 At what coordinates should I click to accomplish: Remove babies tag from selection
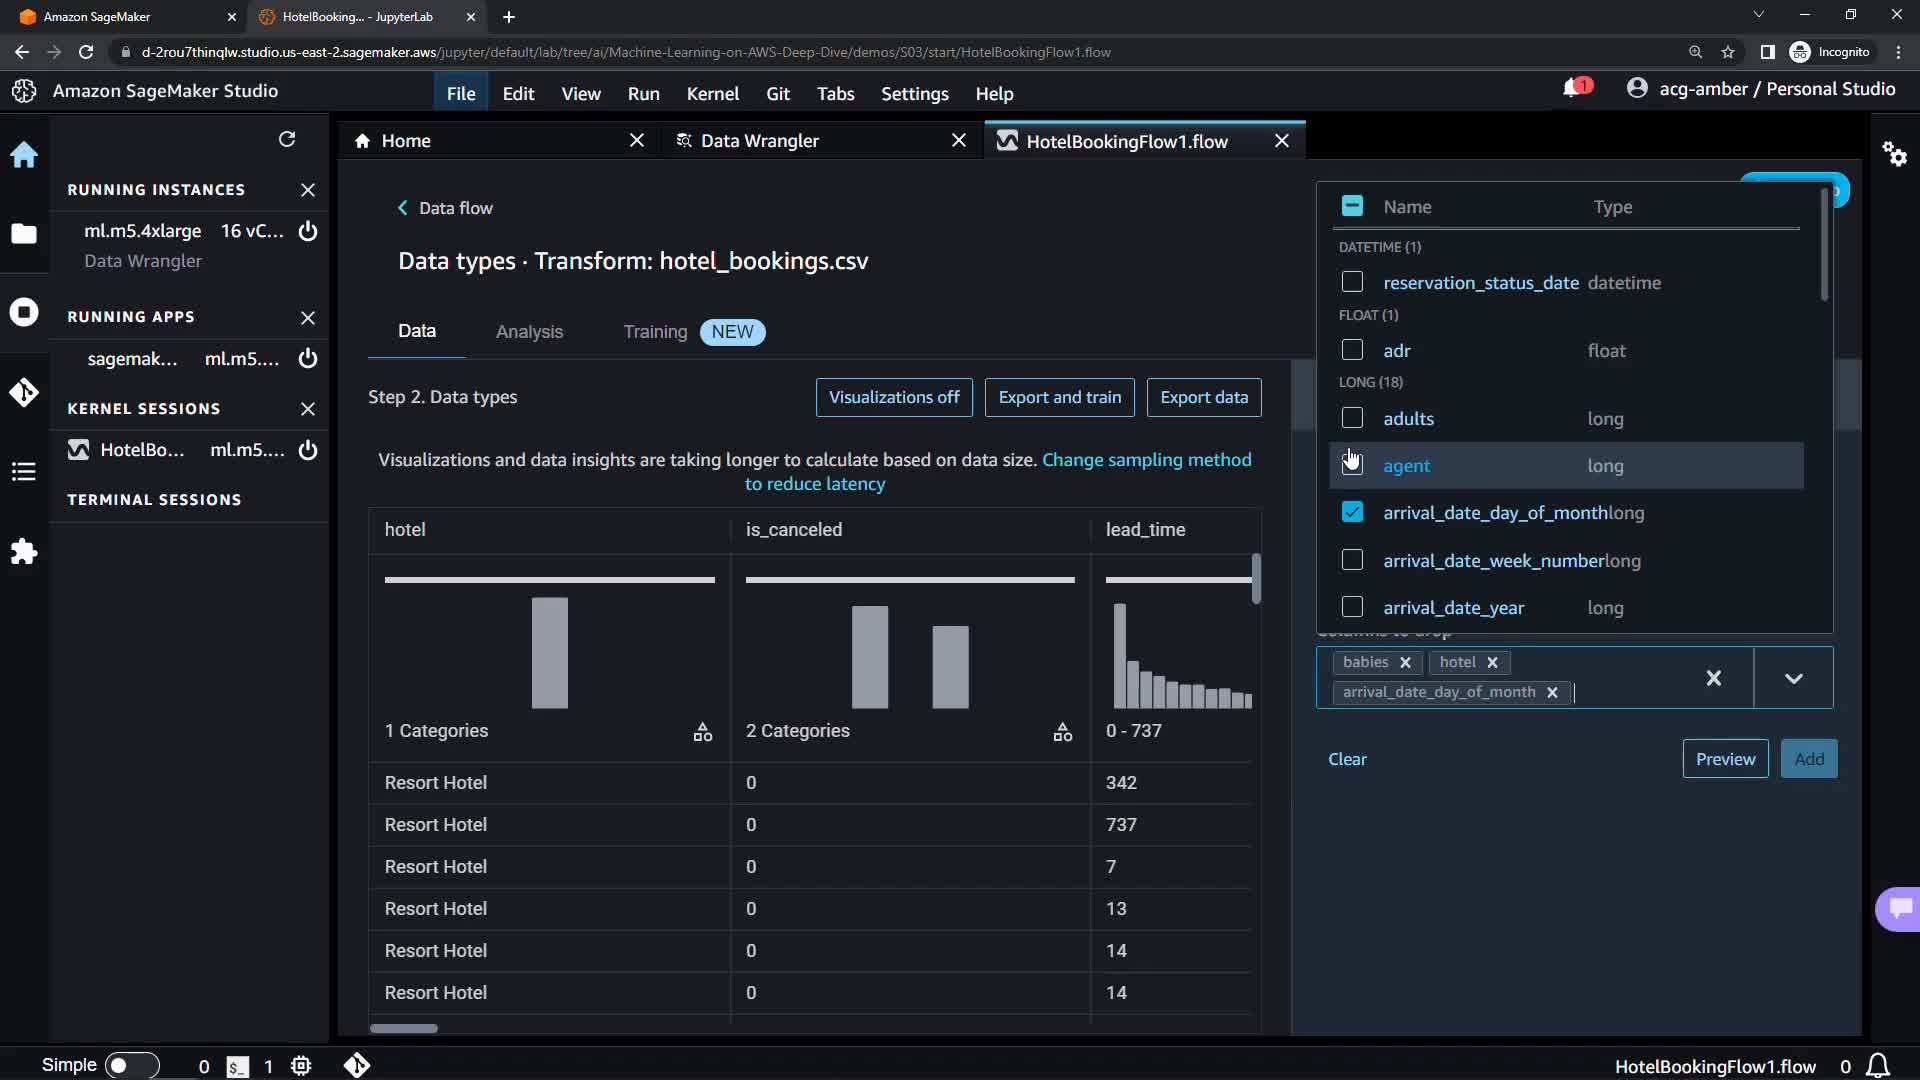(1405, 662)
